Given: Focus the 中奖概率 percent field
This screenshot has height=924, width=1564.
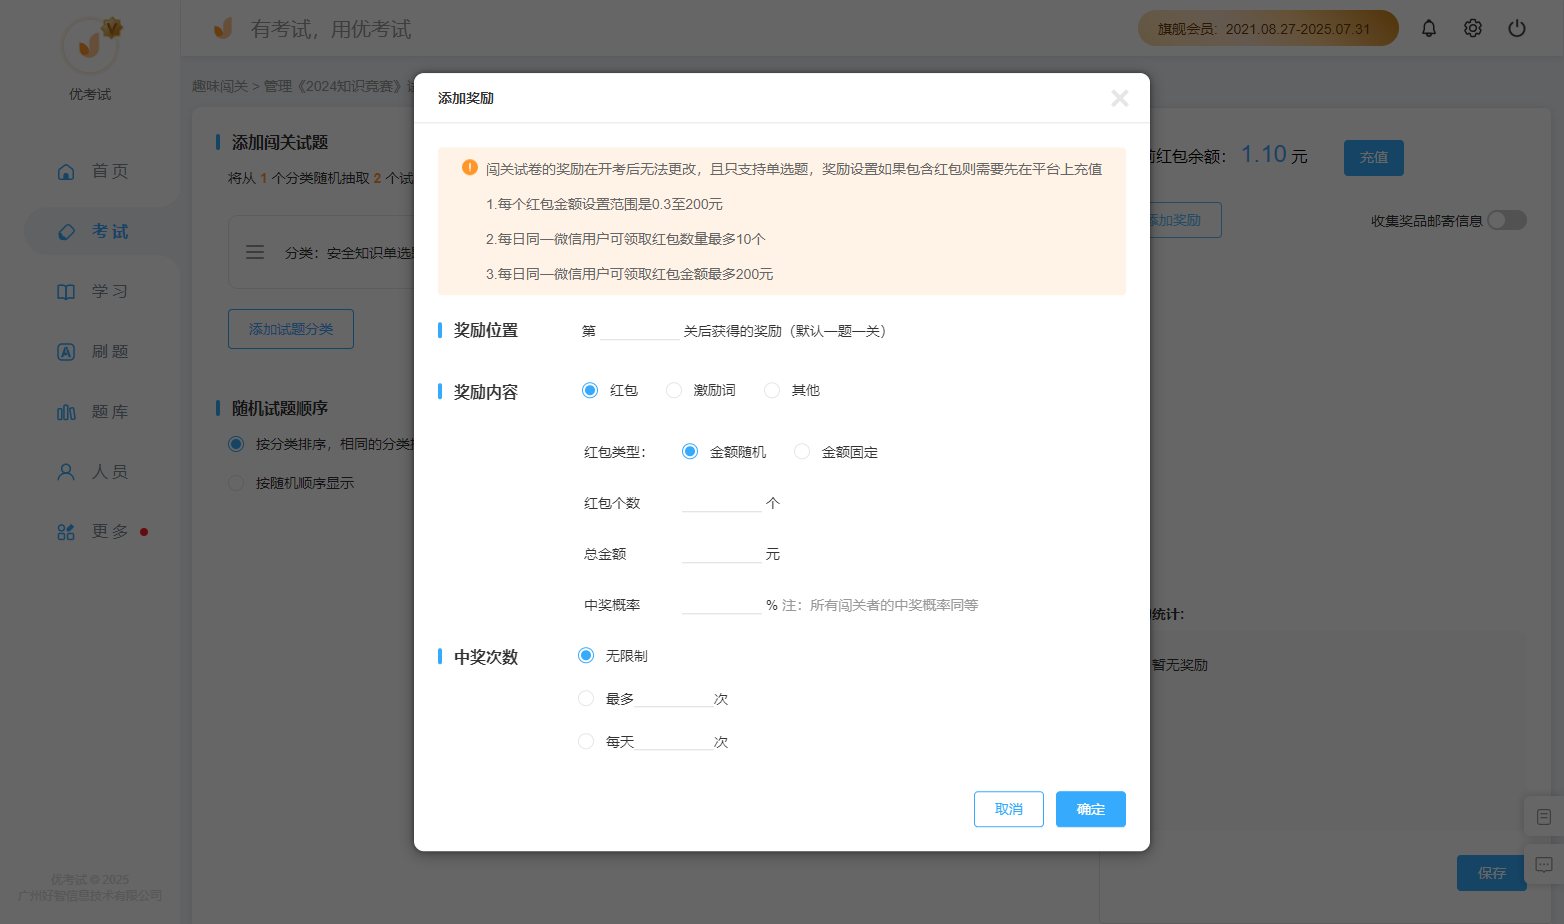Looking at the screenshot, I should 722,605.
